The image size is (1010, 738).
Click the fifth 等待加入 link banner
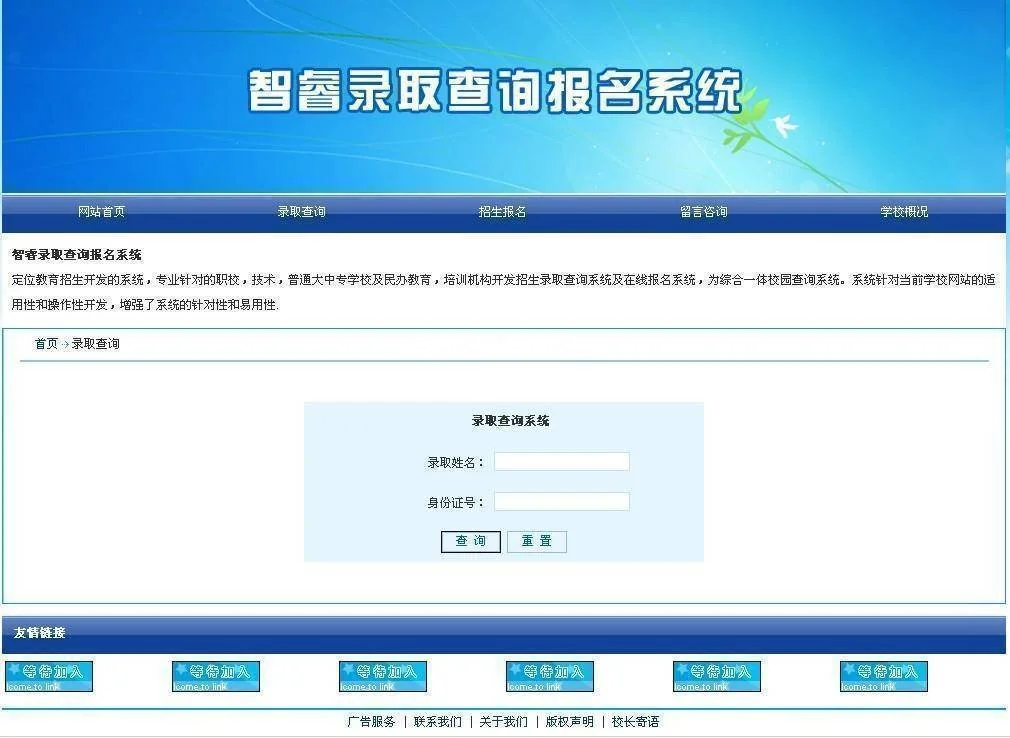point(717,676)
